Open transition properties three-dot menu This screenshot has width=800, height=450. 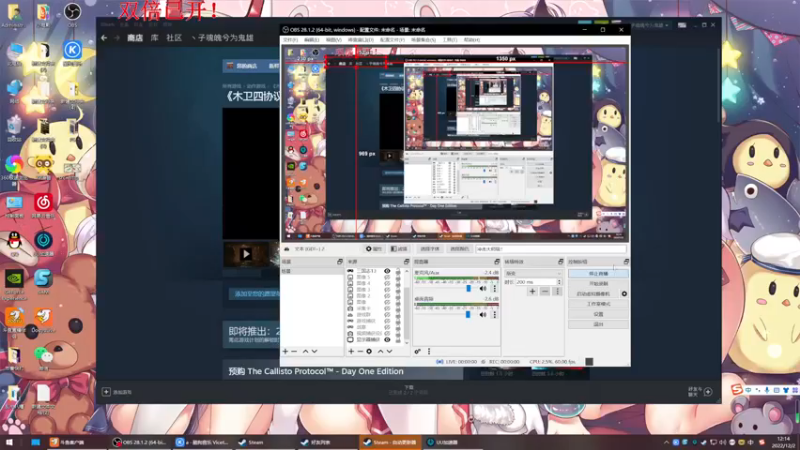557,291
